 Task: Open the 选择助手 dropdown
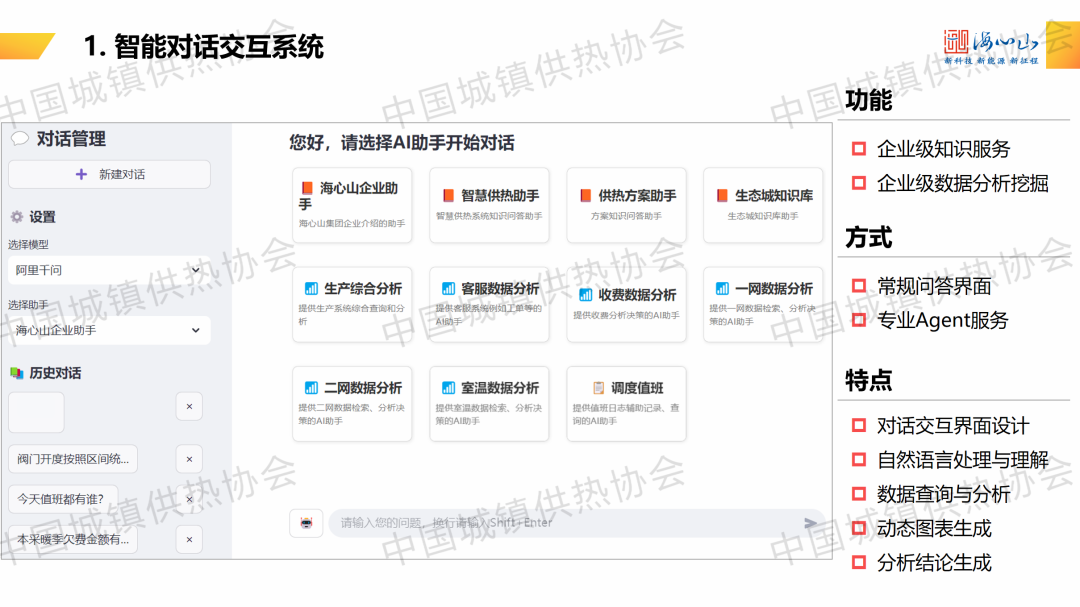[x=109, y=330]
